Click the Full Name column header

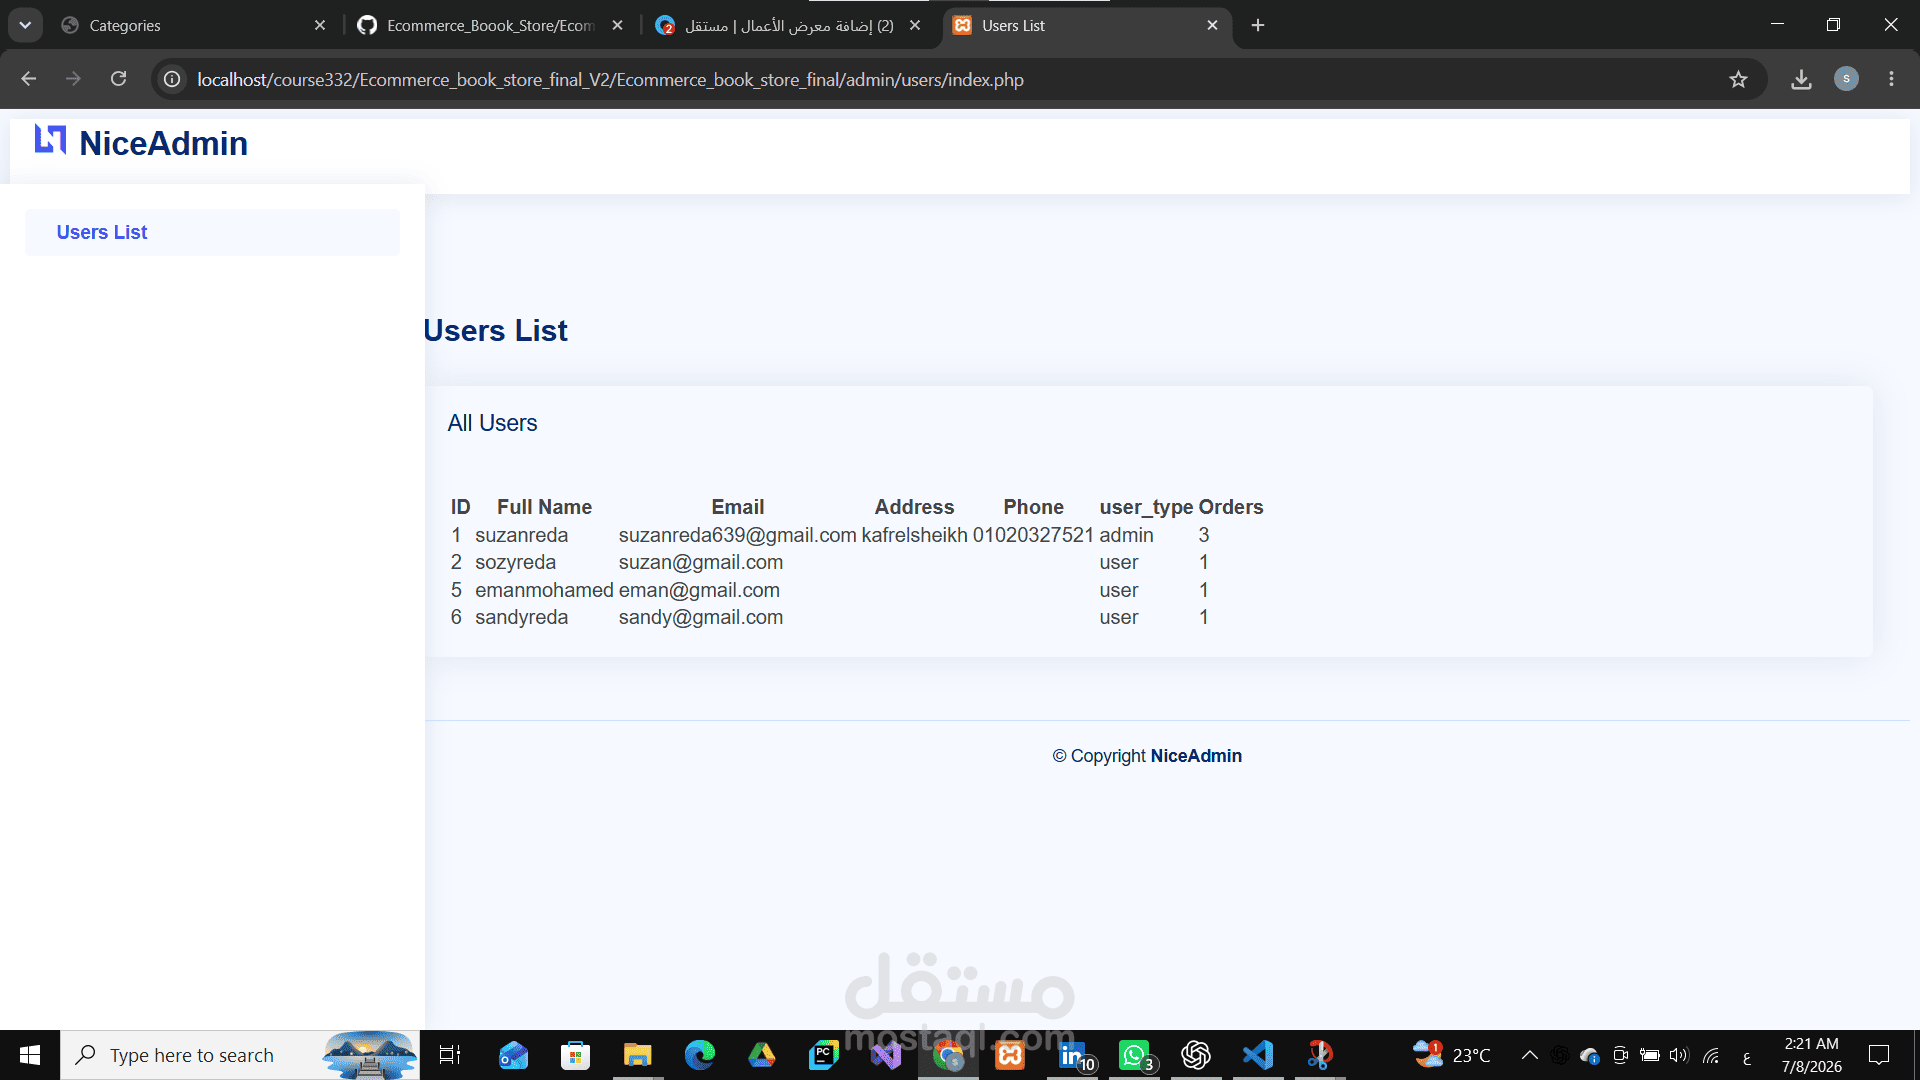(x=544, y=507)
